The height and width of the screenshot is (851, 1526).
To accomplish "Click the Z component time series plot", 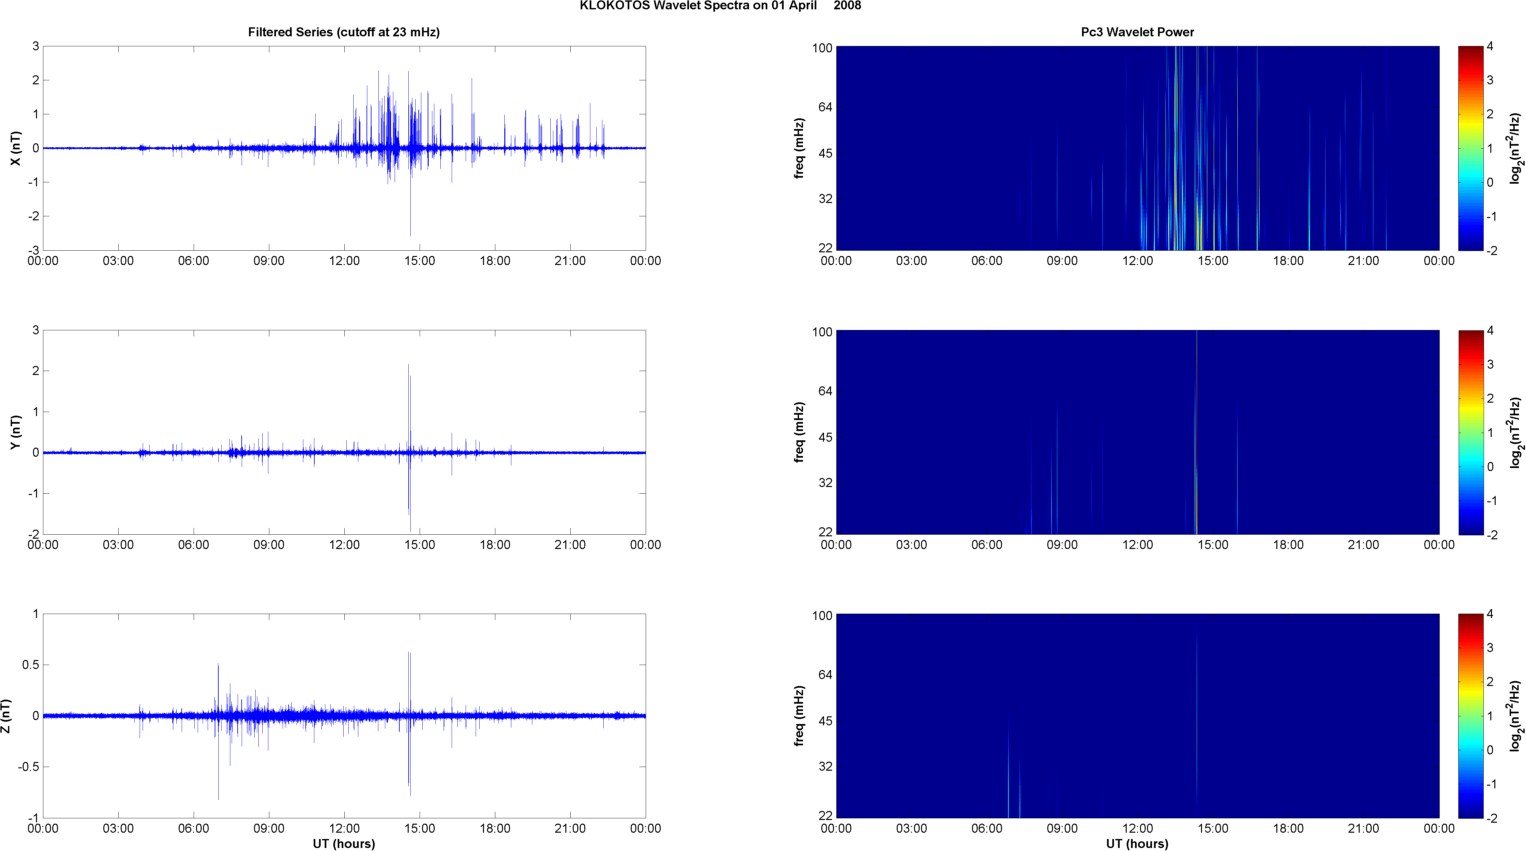I will tap(343, 716).
